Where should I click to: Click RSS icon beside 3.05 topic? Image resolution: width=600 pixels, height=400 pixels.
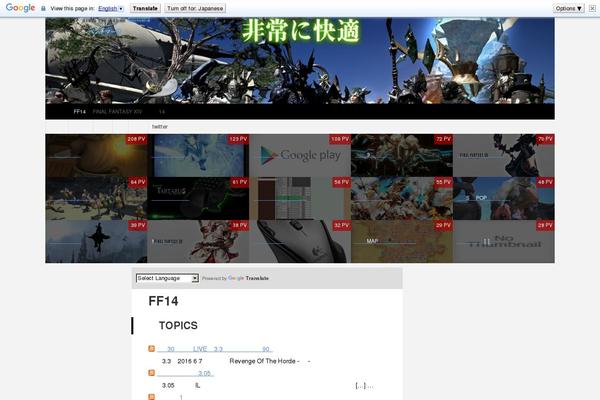click(x=152, y=373)
